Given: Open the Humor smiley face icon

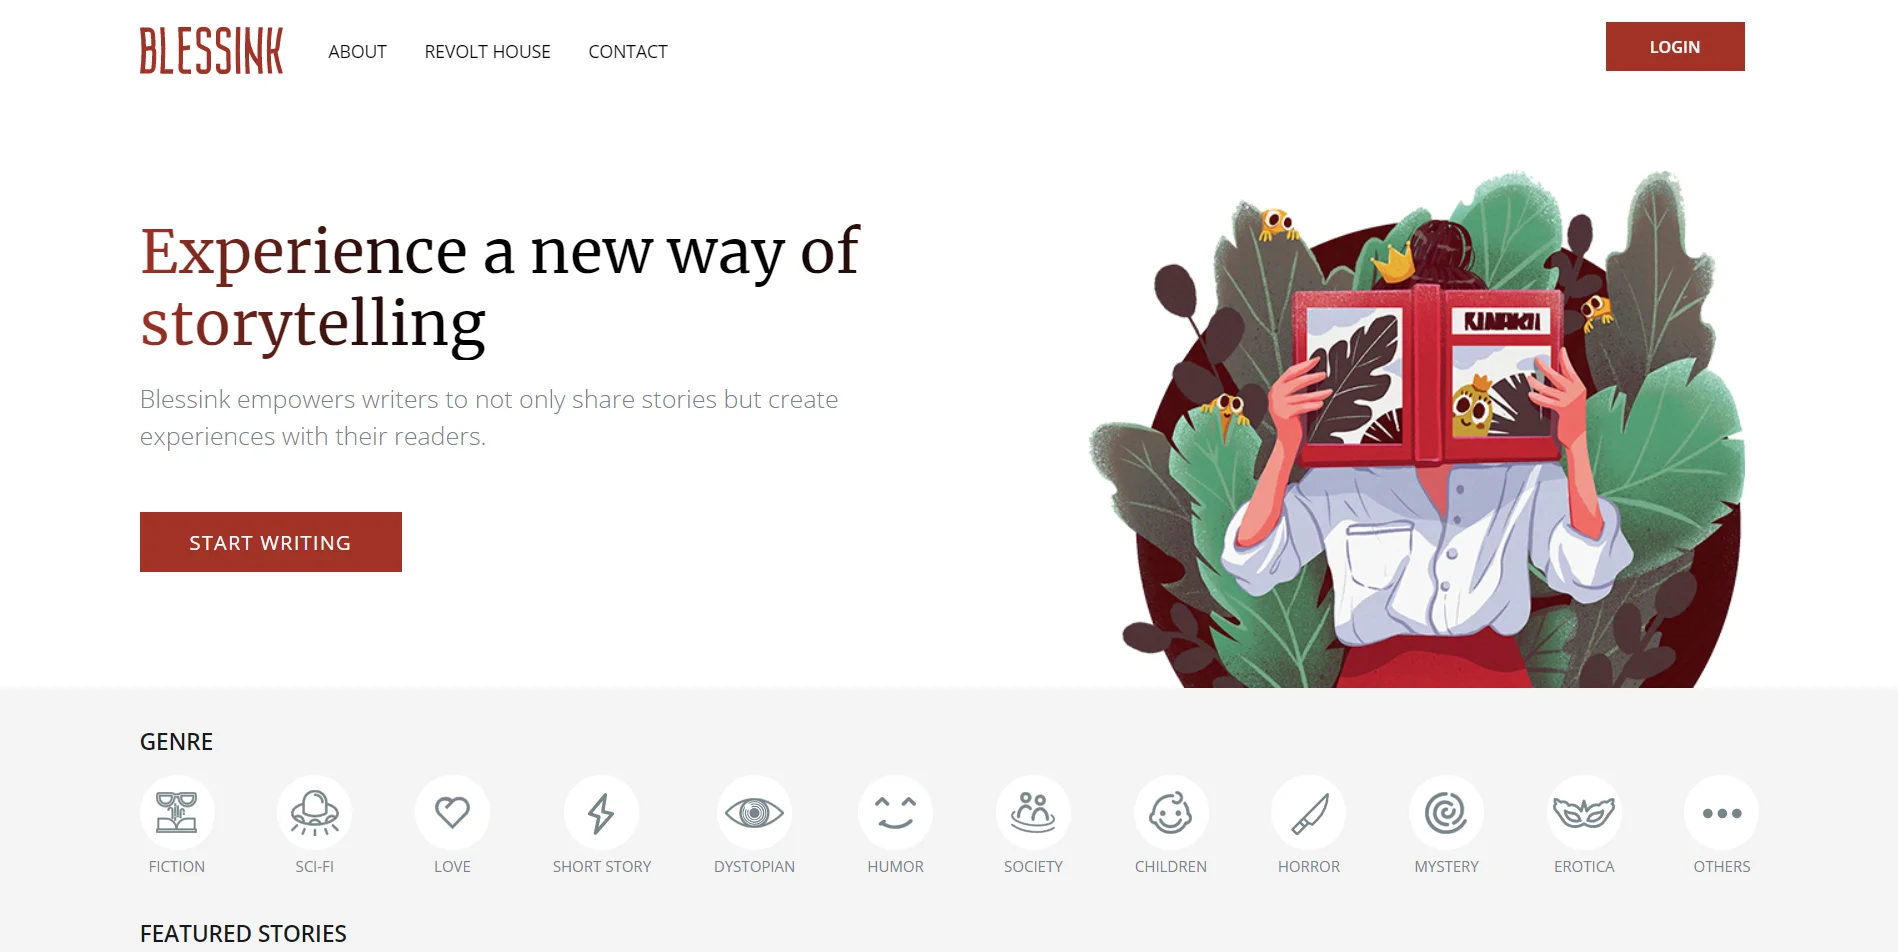Looking at the screenshot, I should click(895, 813).
